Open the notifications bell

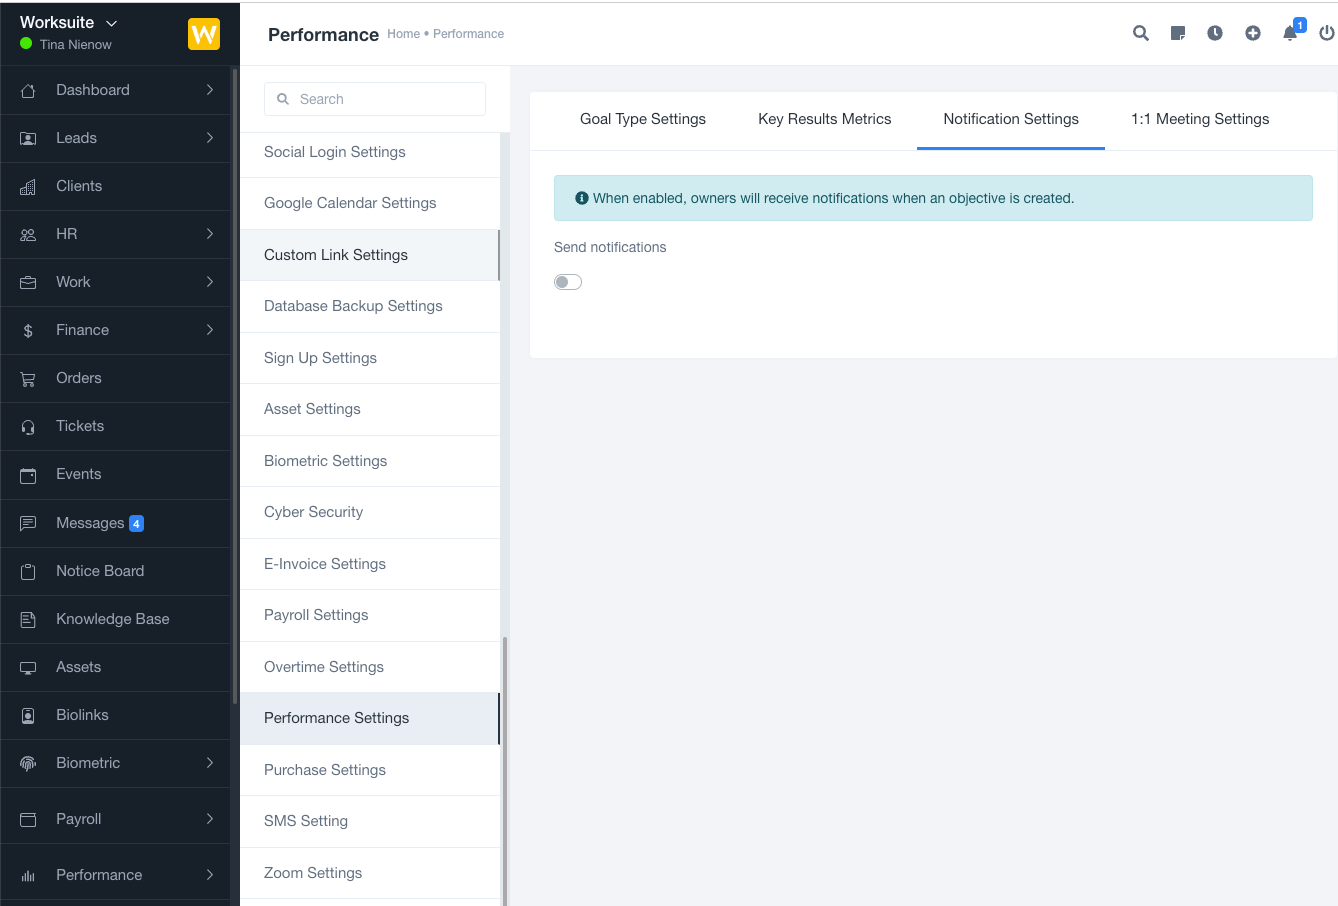[1290, 33]
